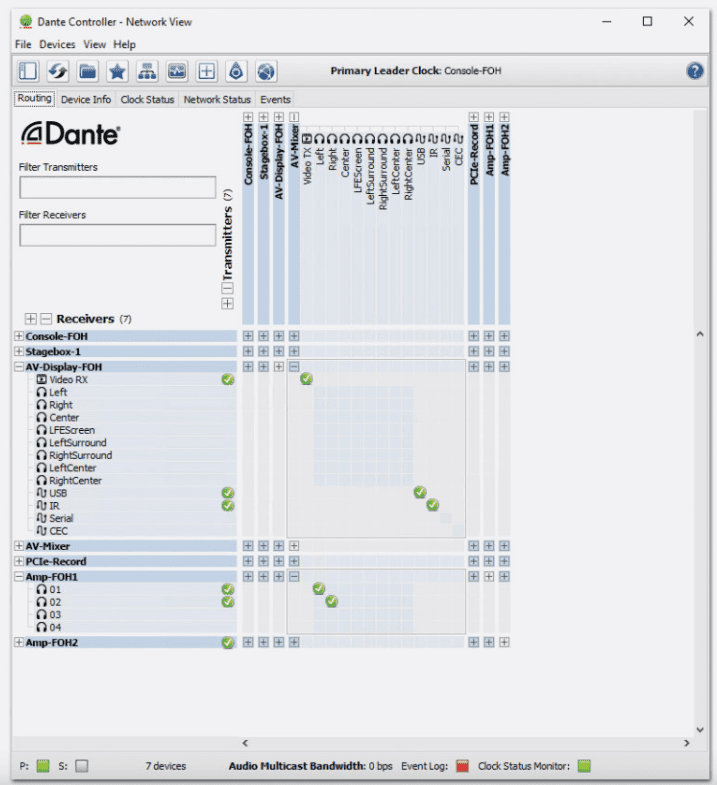Open the network hierarchy toolbar icon

click(x=147, y=71)
